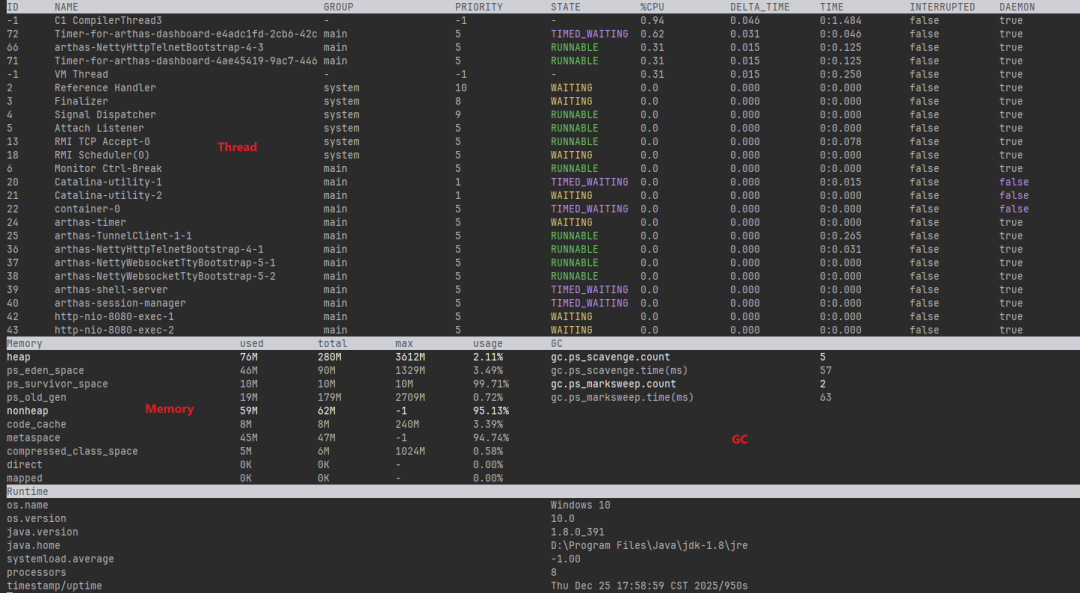Select arthas-NettyHttpTelnetBootstrap-4-1 thread
This screenshot has width=1080, height=593.
pos(159,249)
